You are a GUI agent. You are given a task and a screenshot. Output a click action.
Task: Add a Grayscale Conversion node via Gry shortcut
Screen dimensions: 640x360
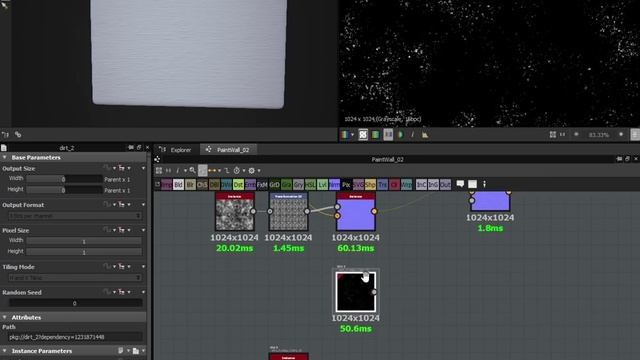[x=298, y=185]
